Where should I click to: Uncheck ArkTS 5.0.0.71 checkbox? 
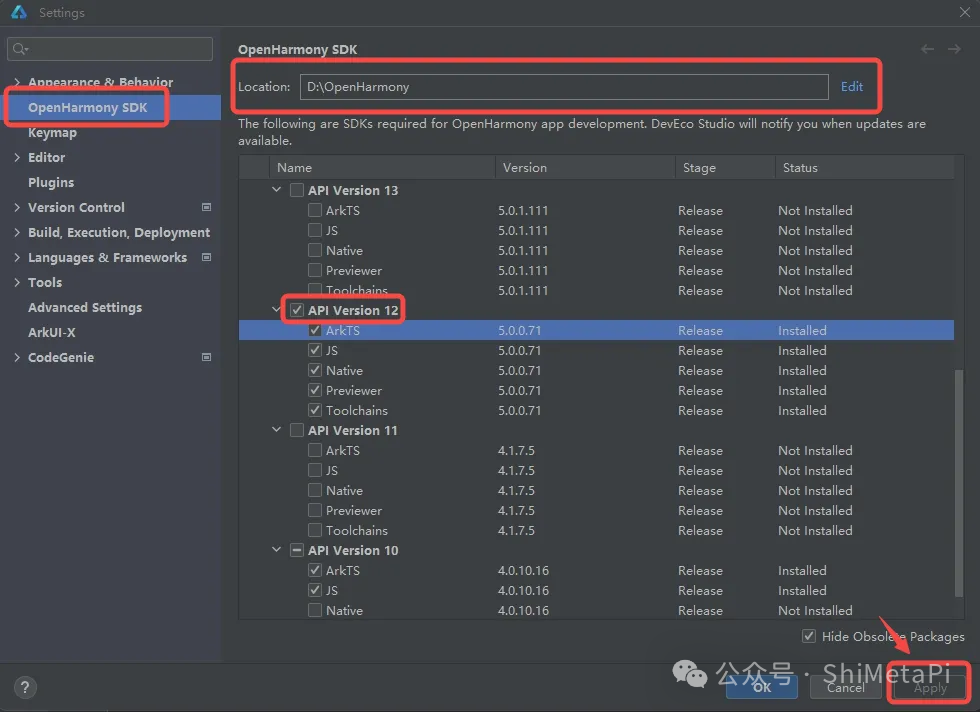click(x=315, y=330)
